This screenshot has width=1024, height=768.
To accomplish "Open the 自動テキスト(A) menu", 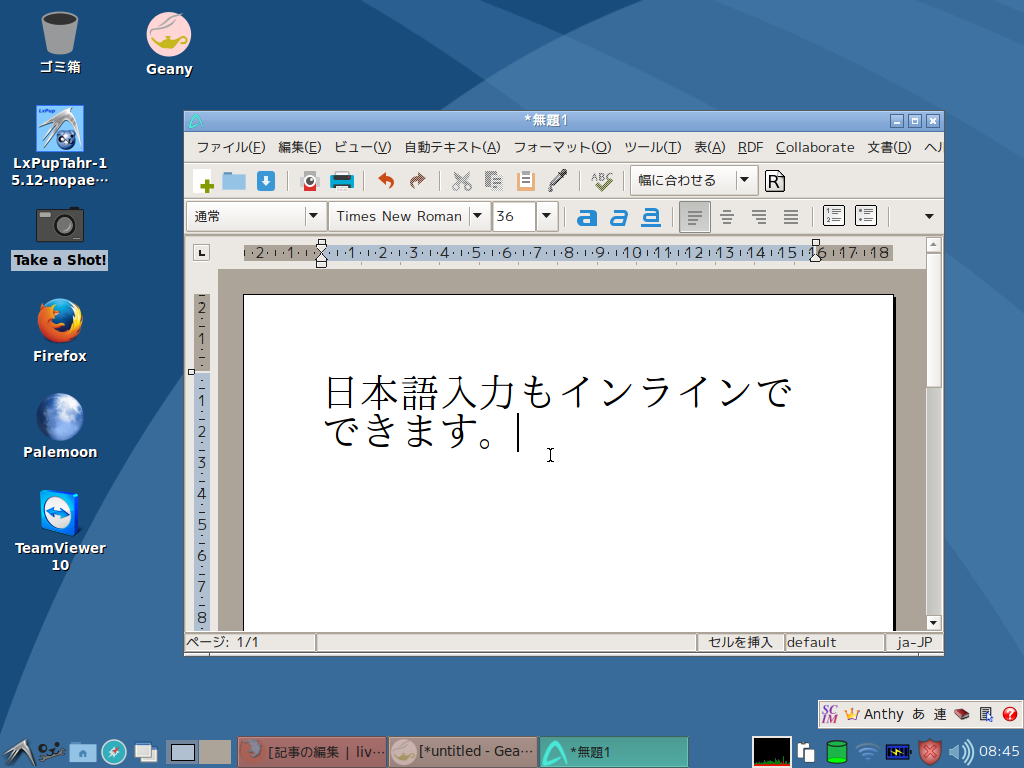I will pos(452,148).
